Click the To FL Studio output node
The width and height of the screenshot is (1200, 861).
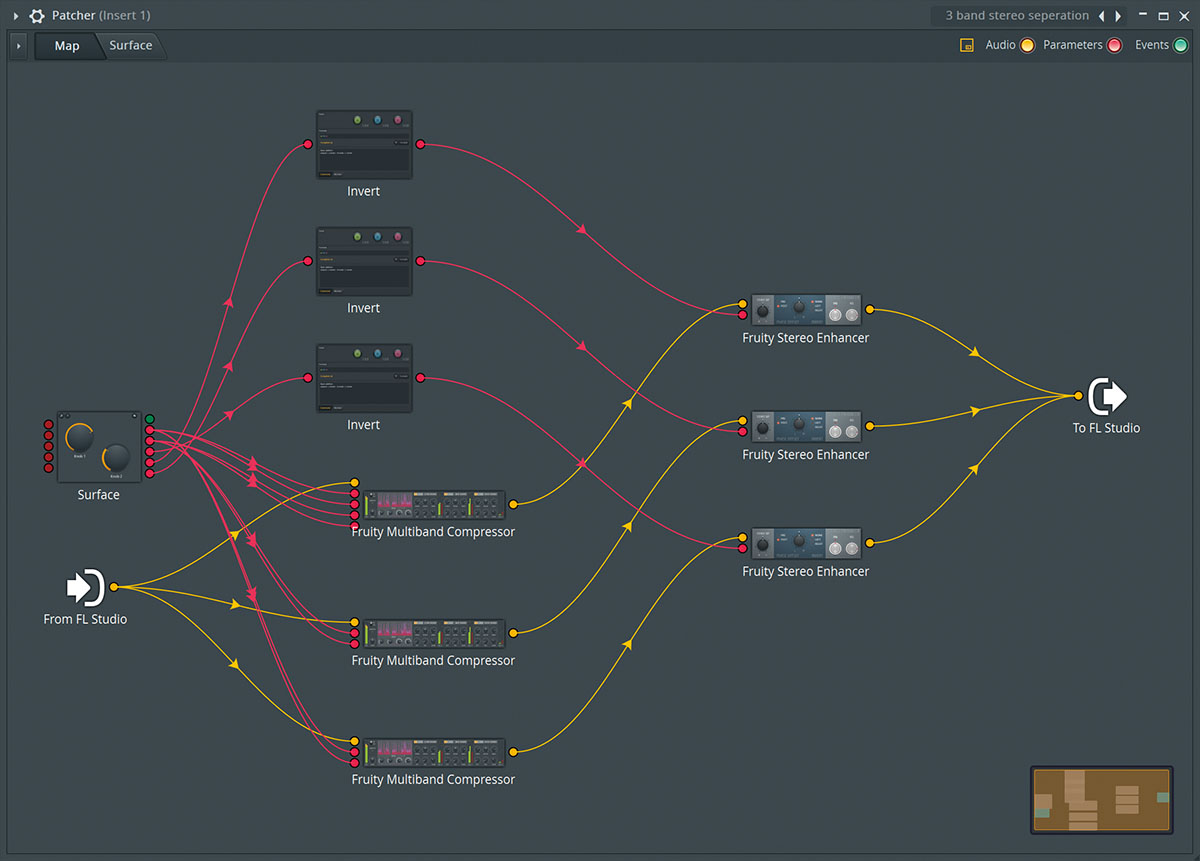[1107, 396]
